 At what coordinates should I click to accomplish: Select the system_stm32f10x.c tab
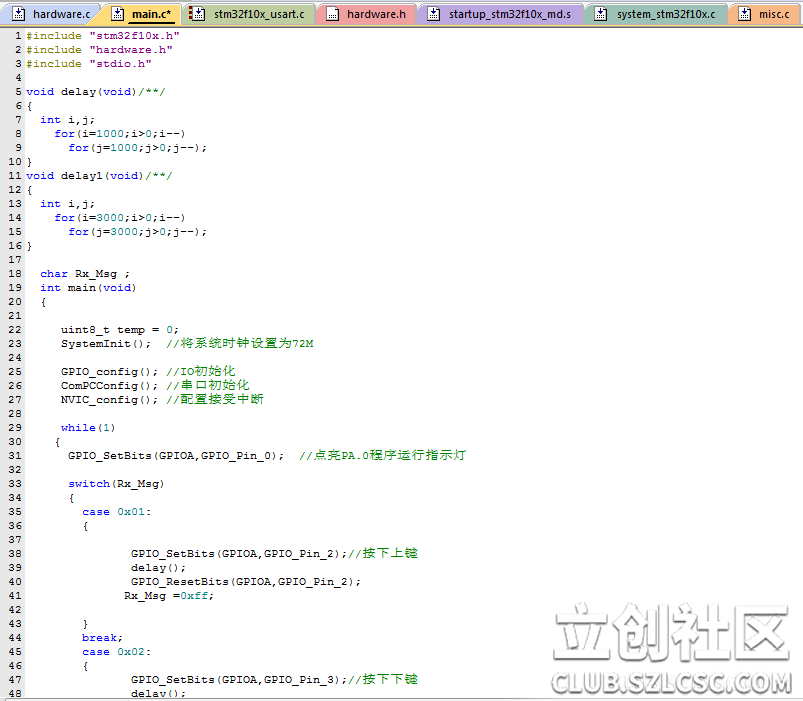(665, 14)
